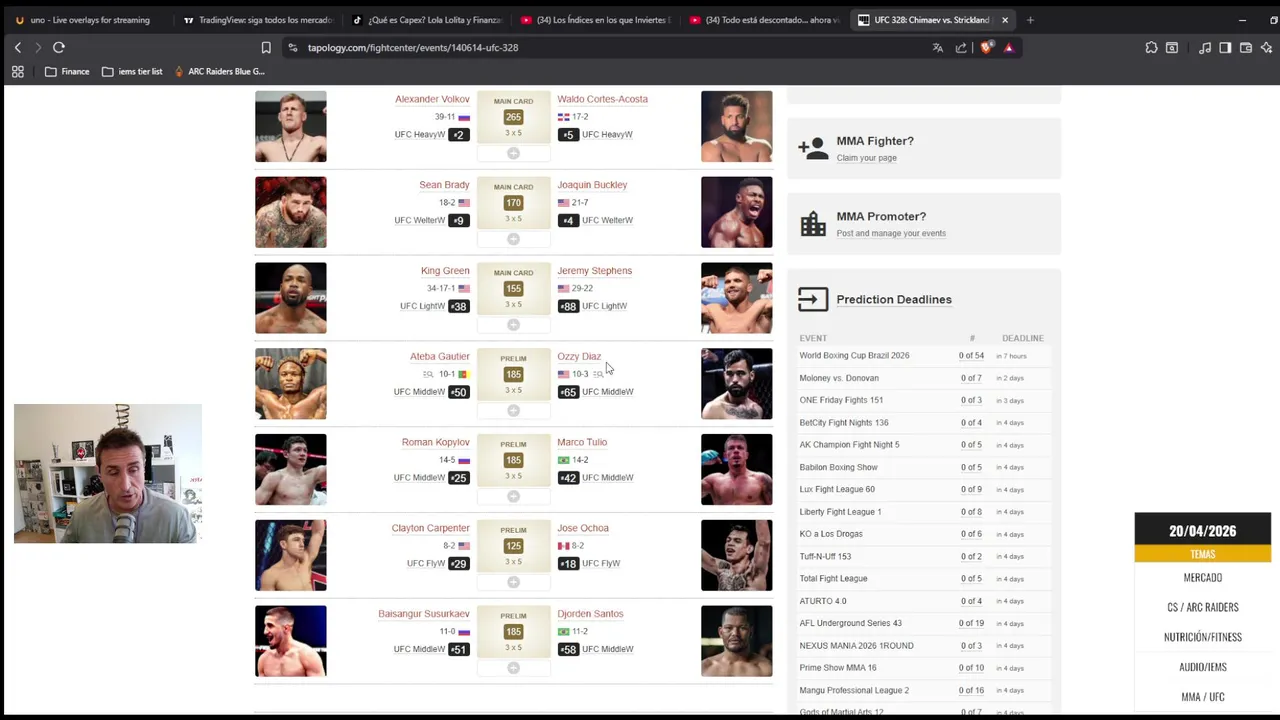This screenshot has width=1280, height=720.
Task: Click the music note playlist toolbar icon
Action: coord(1205,47)
